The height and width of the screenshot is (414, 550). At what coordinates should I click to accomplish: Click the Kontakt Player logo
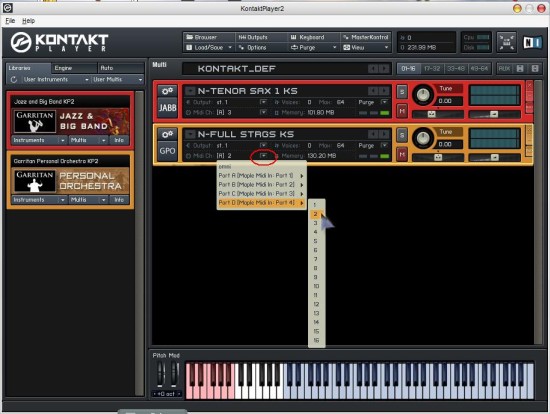pos(60,42)
